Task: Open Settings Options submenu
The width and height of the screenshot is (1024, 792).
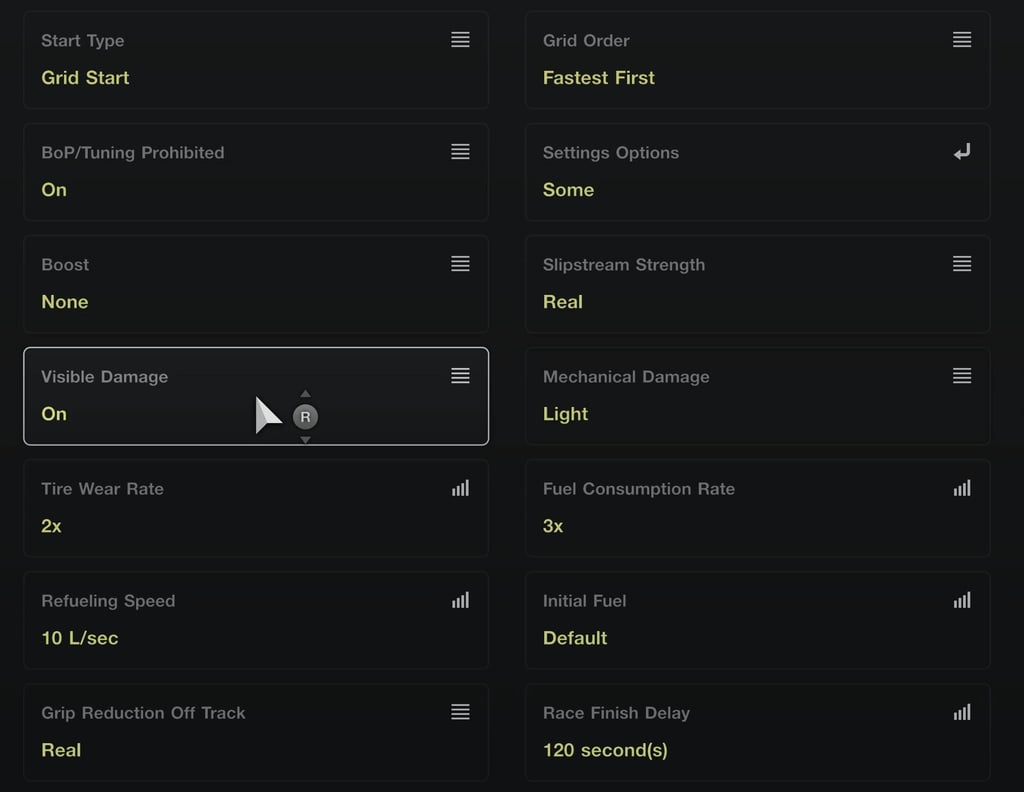Action: (758, 172)
